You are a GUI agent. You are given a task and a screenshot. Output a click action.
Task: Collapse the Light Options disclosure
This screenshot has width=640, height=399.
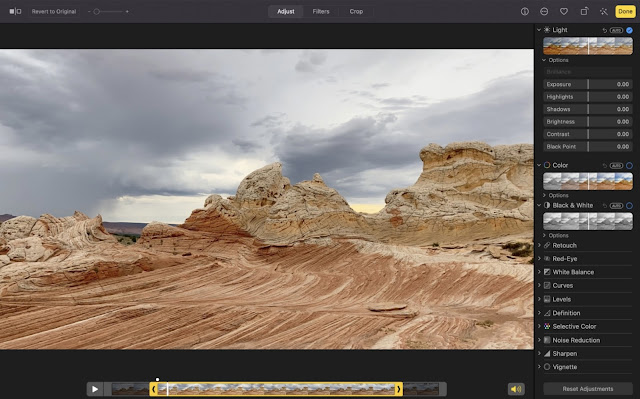(544, 60)
